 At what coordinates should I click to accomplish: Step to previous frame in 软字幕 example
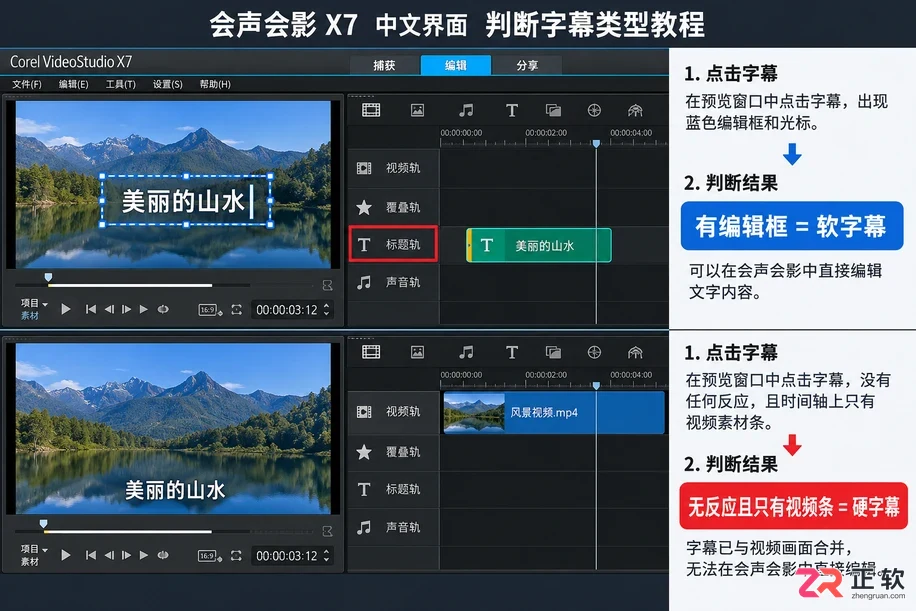[x=109, y=309]
